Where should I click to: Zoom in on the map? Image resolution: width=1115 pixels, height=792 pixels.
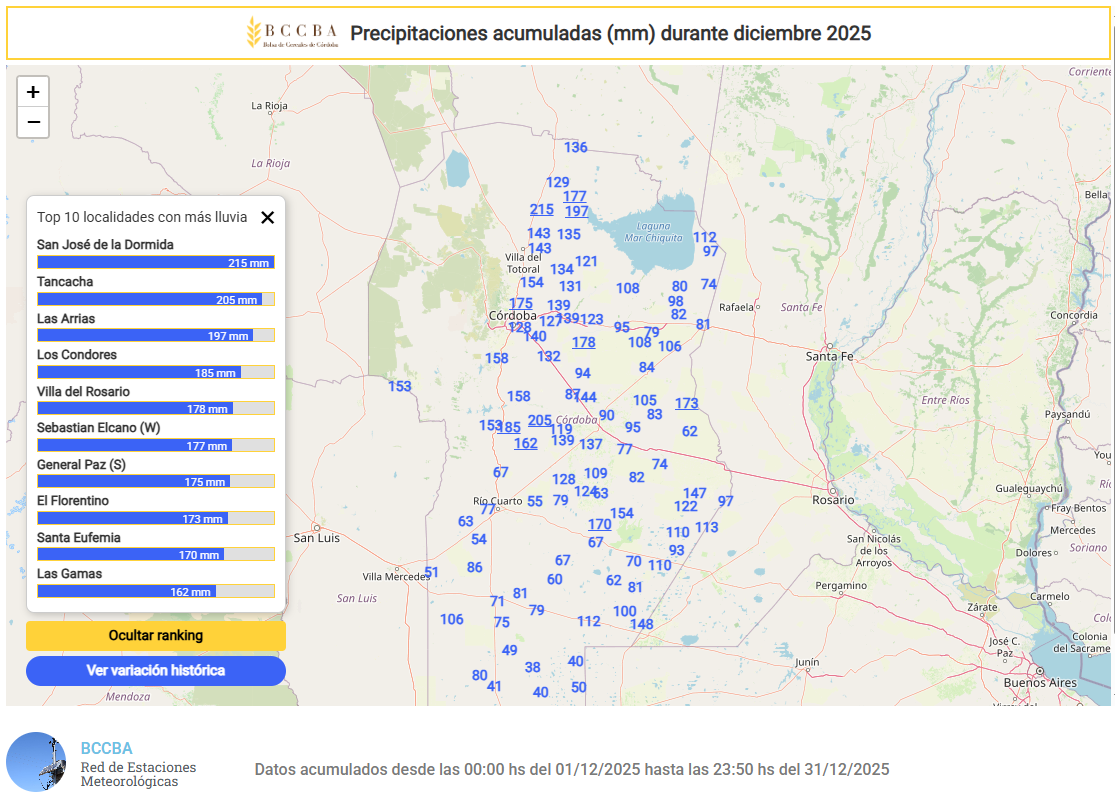point(33,92)
